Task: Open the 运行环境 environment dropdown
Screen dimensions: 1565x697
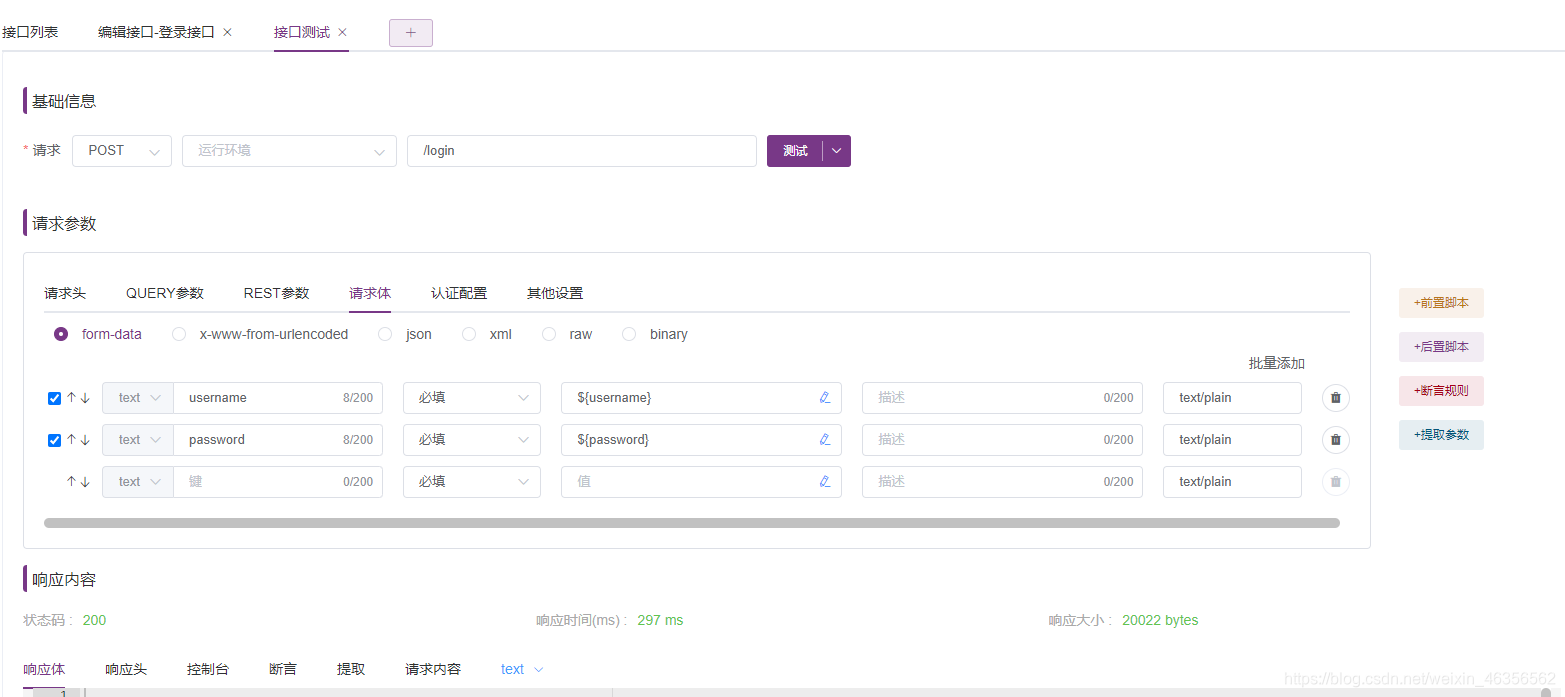Action: click(288, 150)
